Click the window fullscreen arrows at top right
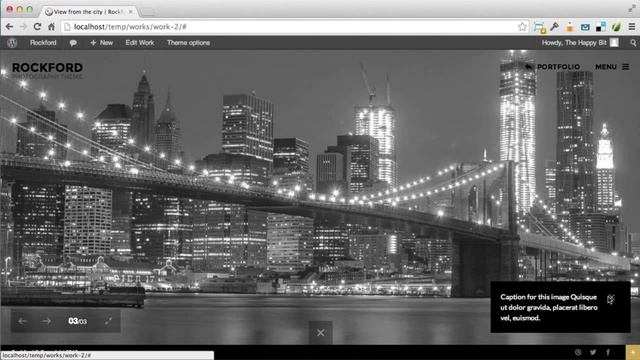Viewport: 640px width, 360px height. pos(631,9)
